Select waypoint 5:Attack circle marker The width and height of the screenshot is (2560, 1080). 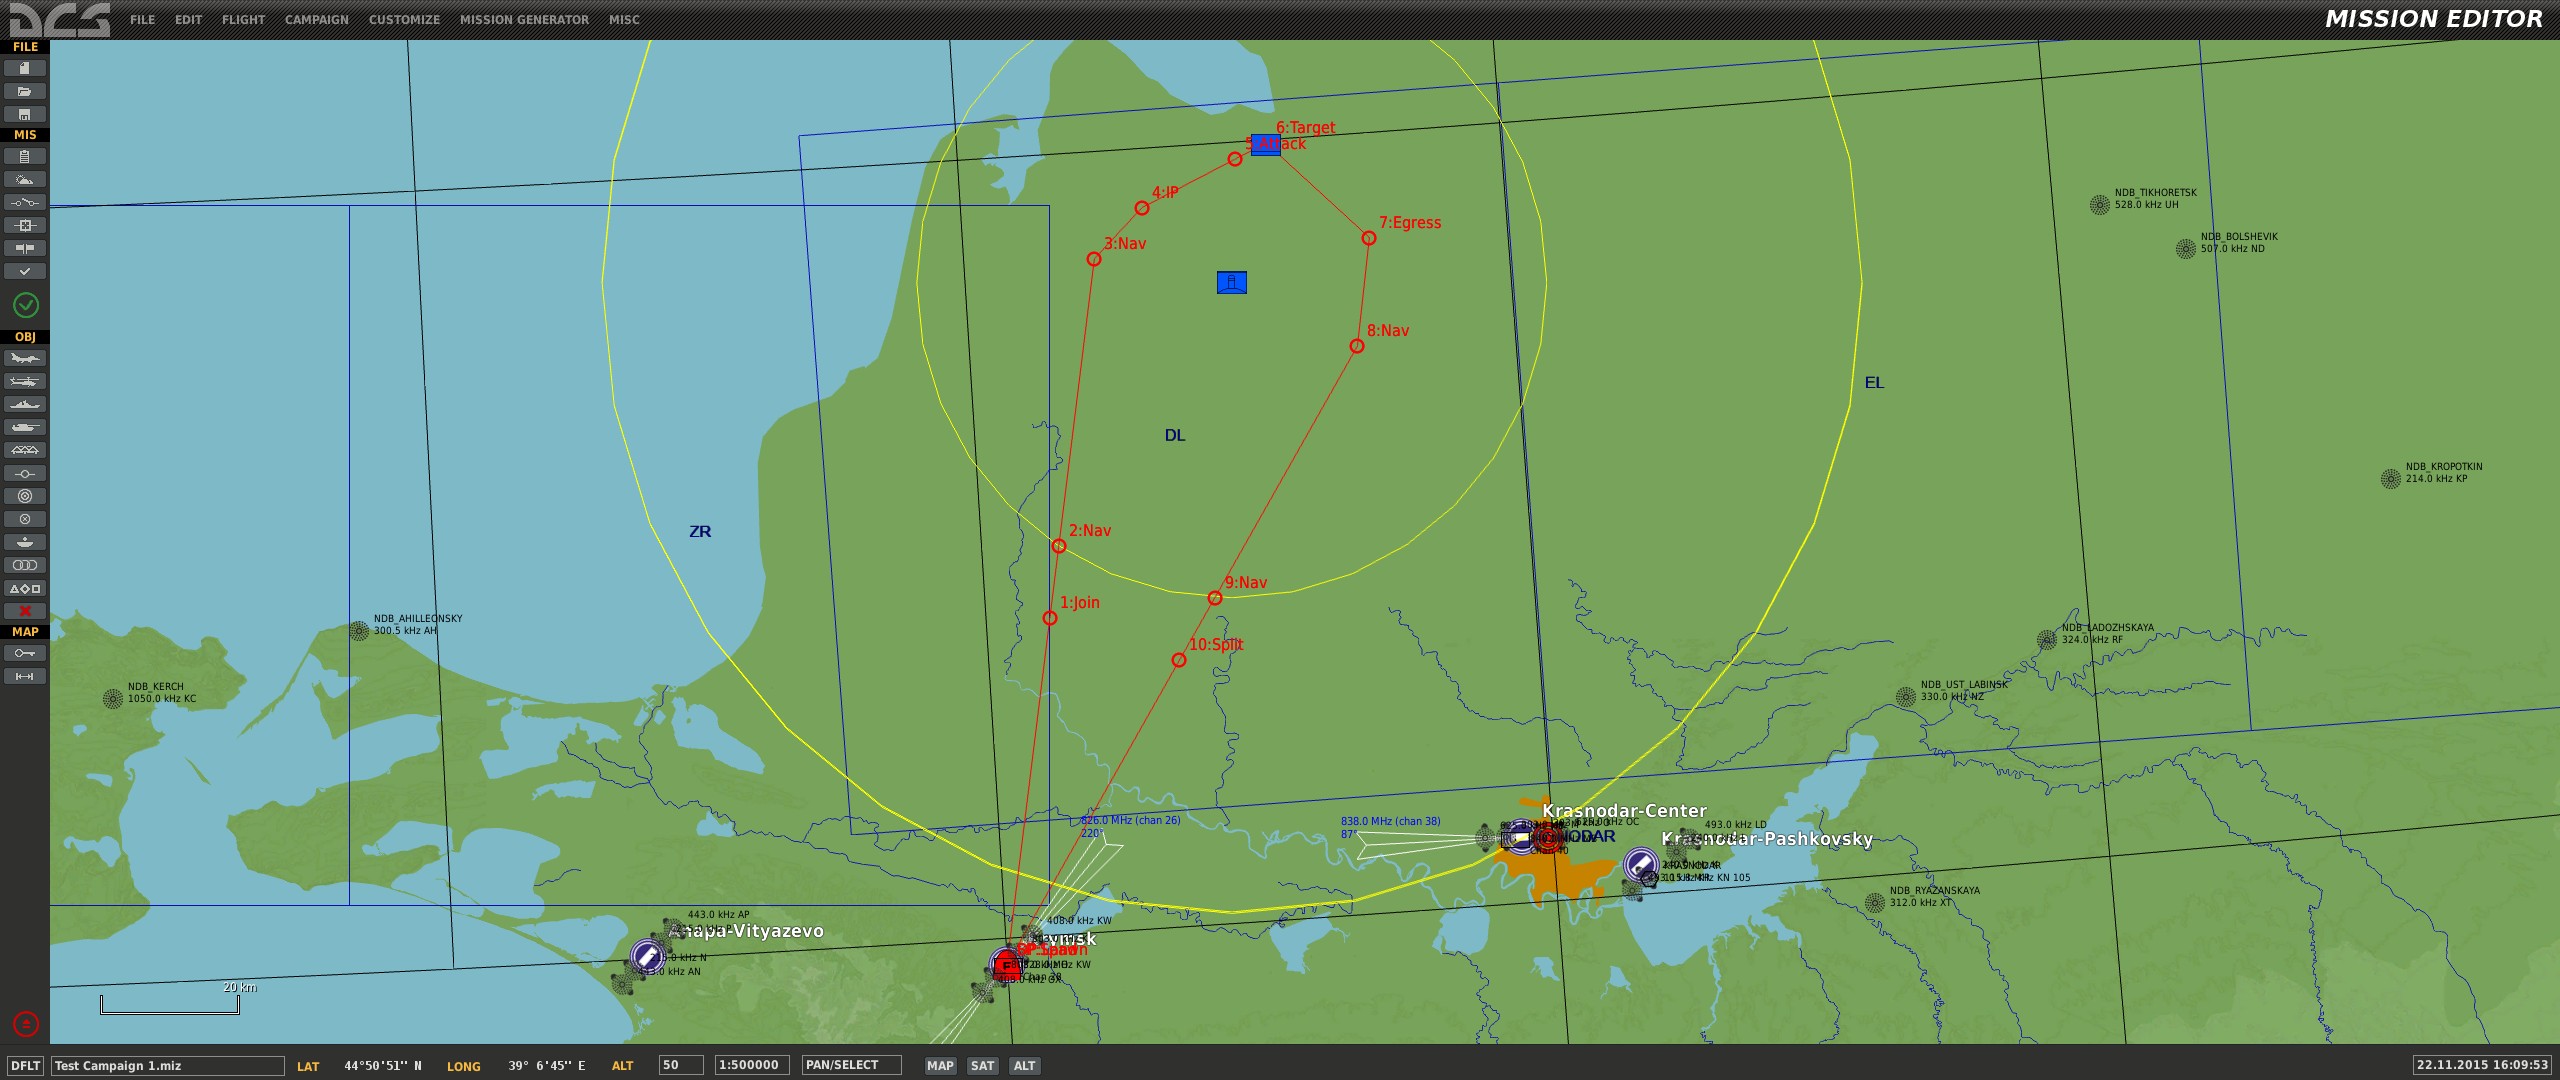[1235, 159]
